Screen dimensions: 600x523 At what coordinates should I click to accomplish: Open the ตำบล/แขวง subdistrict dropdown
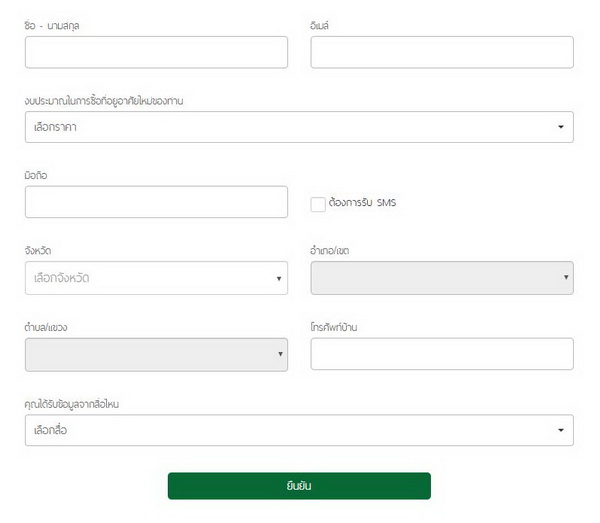coord(156,354)
